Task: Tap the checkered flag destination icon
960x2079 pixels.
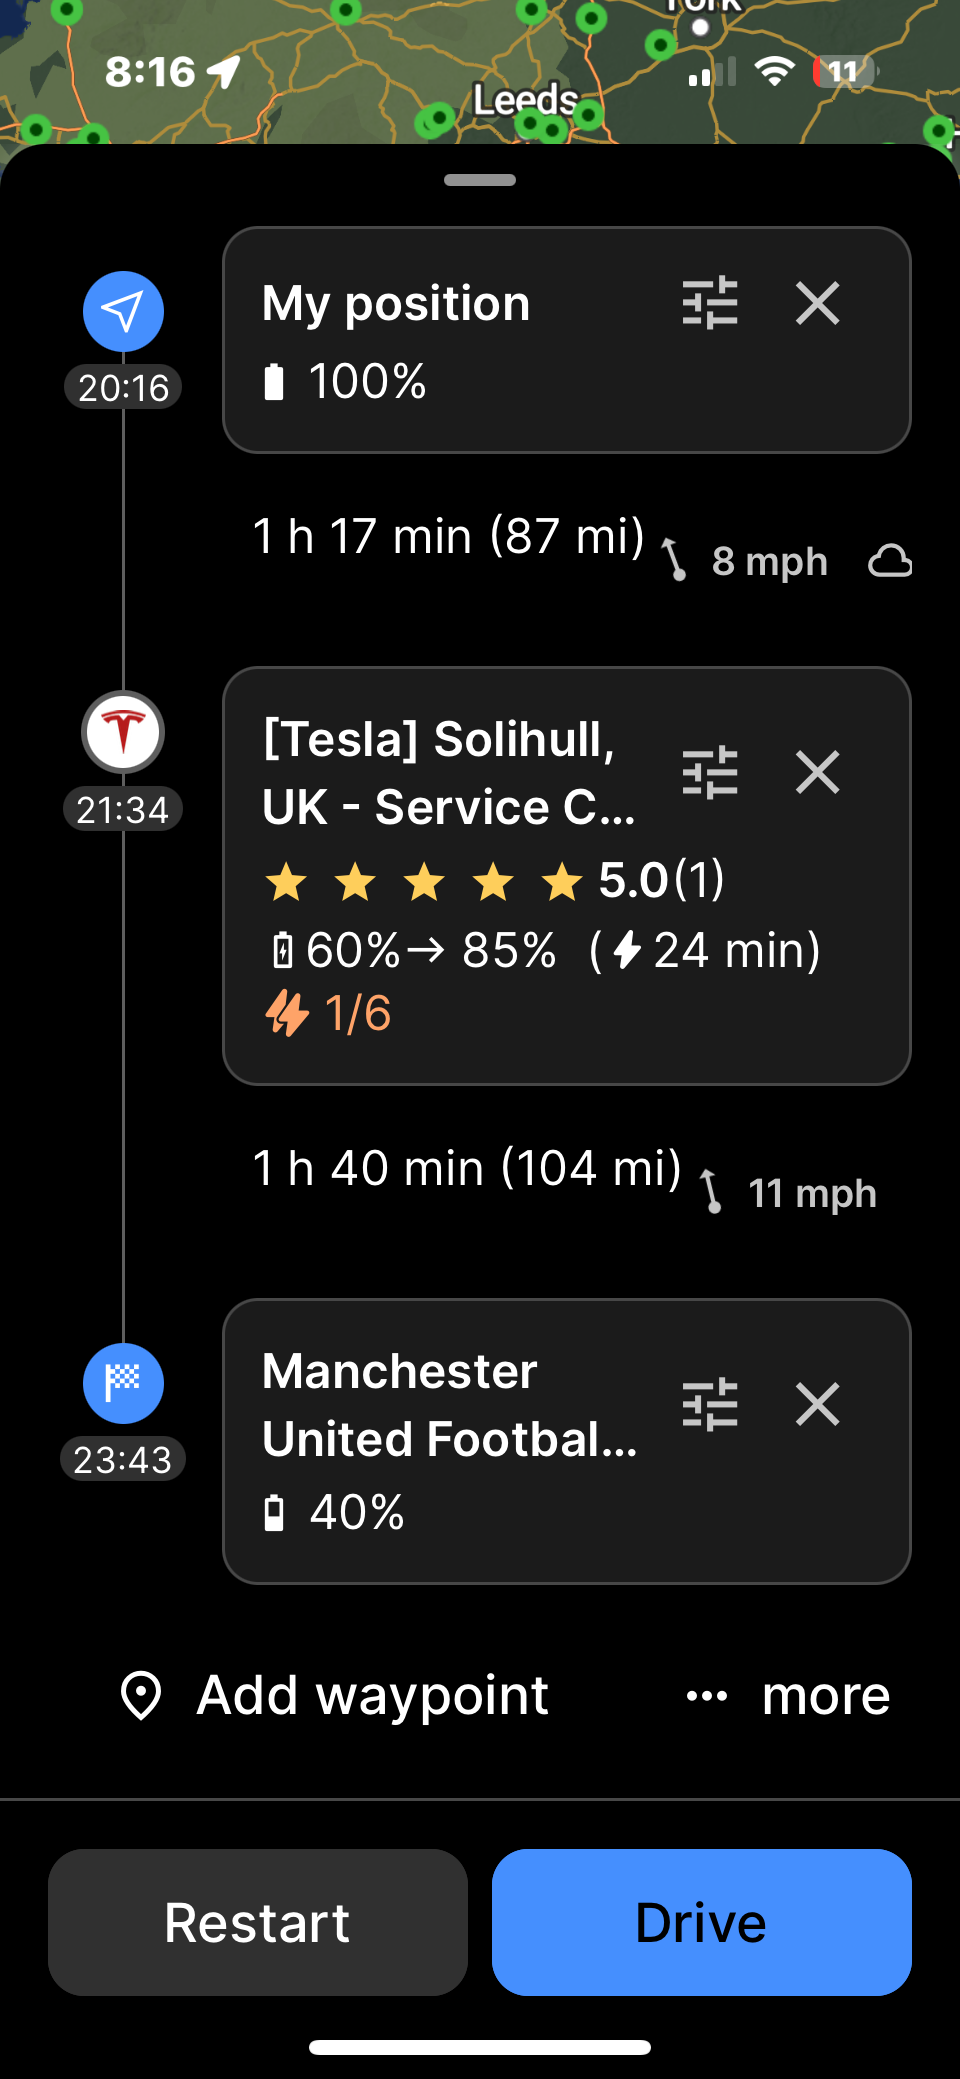Action: tap(123, 1382)
